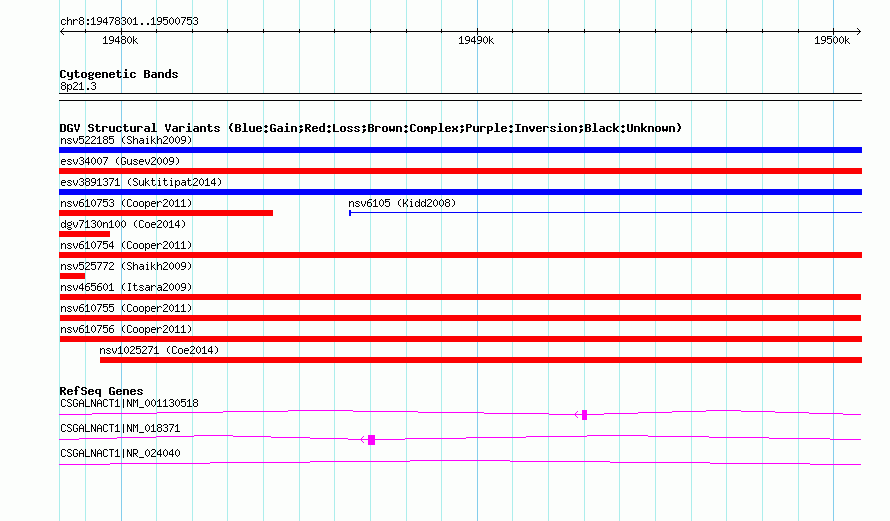Click the 19480k ruler label
The image size is (890, 521).
tap(120, 40)
